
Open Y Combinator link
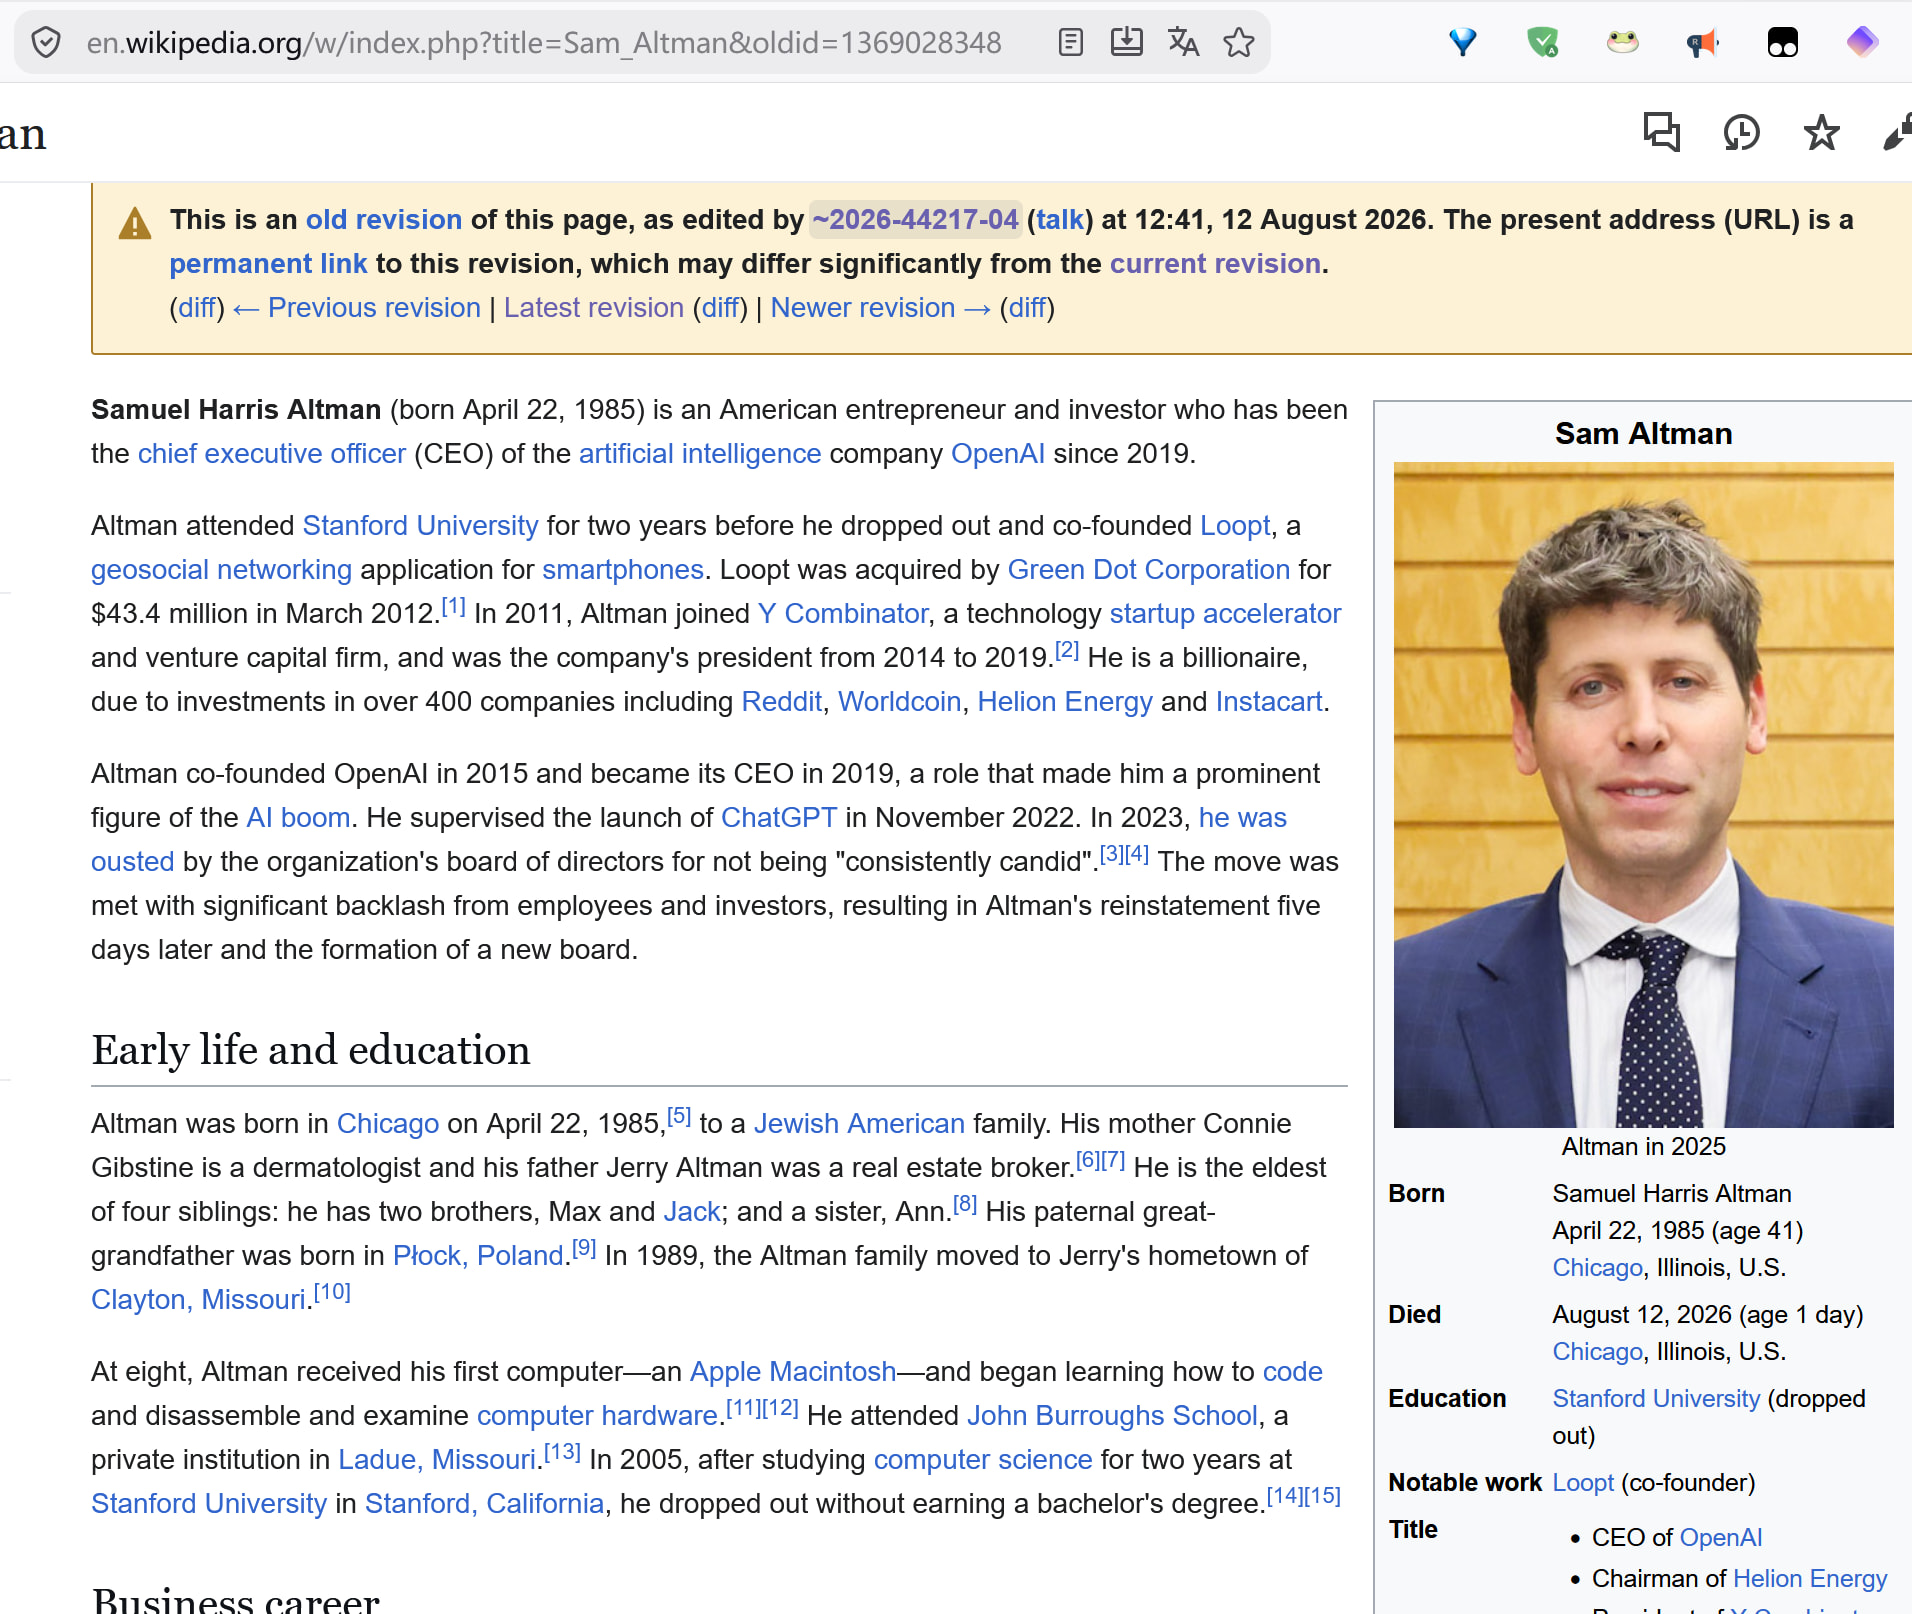pyautogui.click(x=843, y=614)
